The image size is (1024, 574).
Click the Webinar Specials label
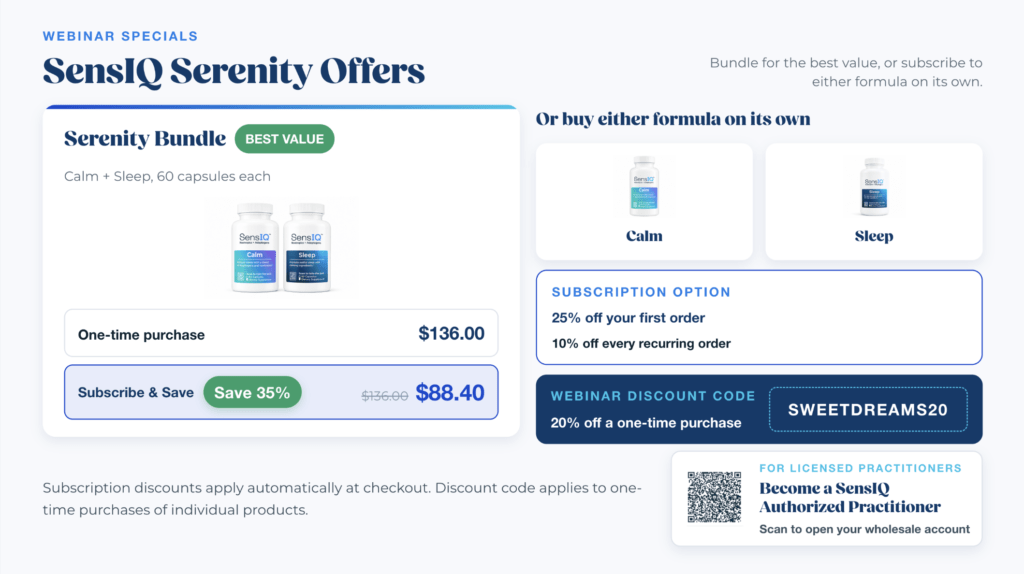click(120, 37)
